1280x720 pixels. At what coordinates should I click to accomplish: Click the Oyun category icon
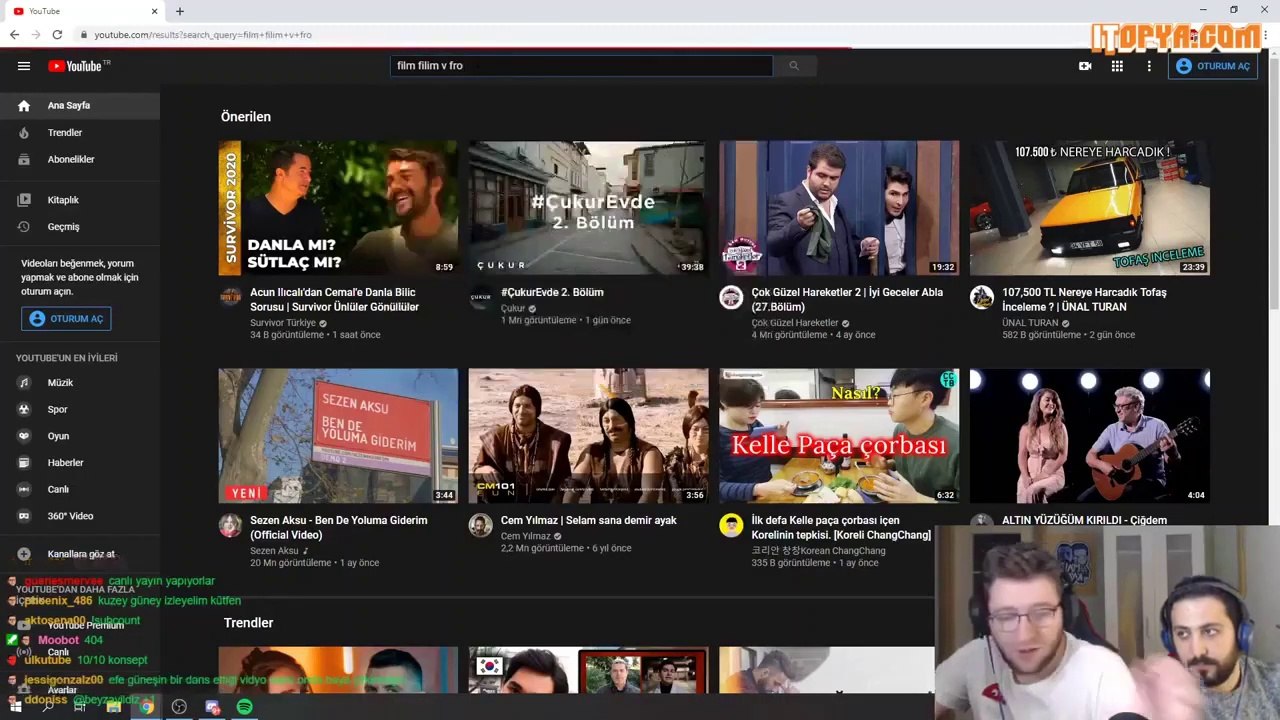point(24,436)
